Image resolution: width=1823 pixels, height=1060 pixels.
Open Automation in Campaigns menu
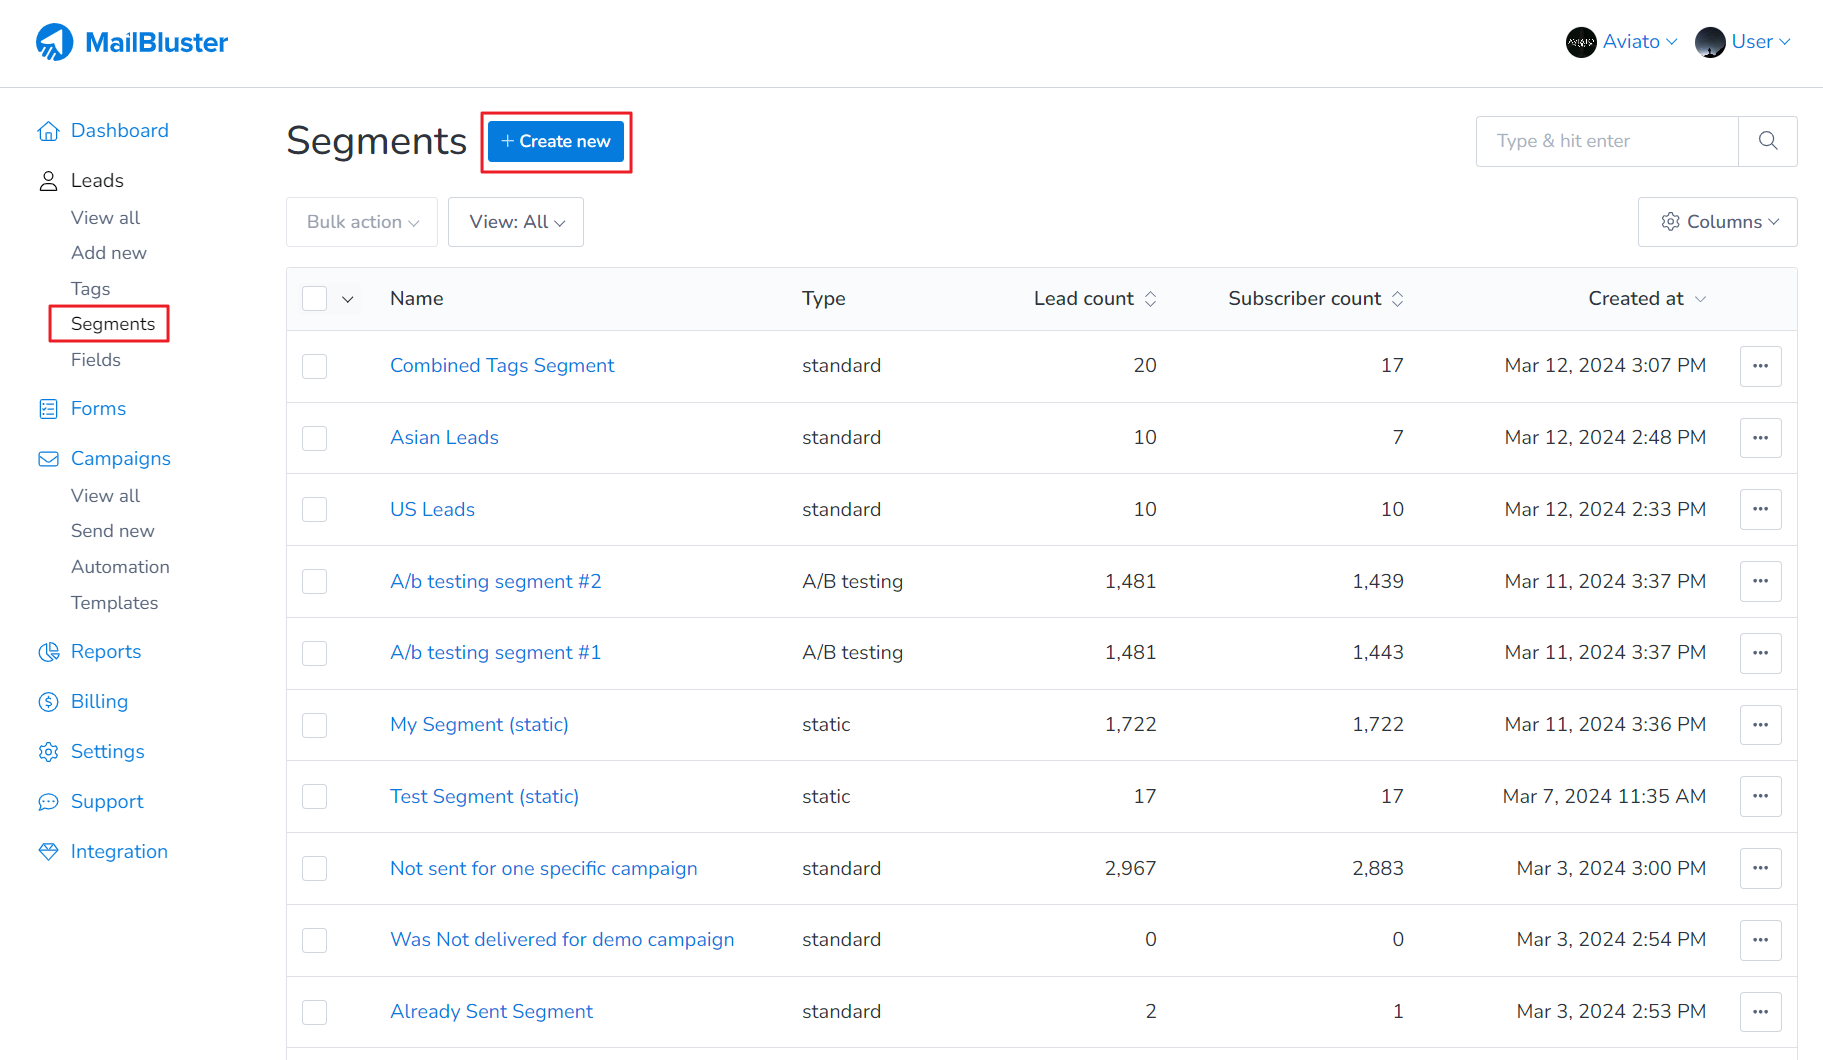click(x=120, y=567)
